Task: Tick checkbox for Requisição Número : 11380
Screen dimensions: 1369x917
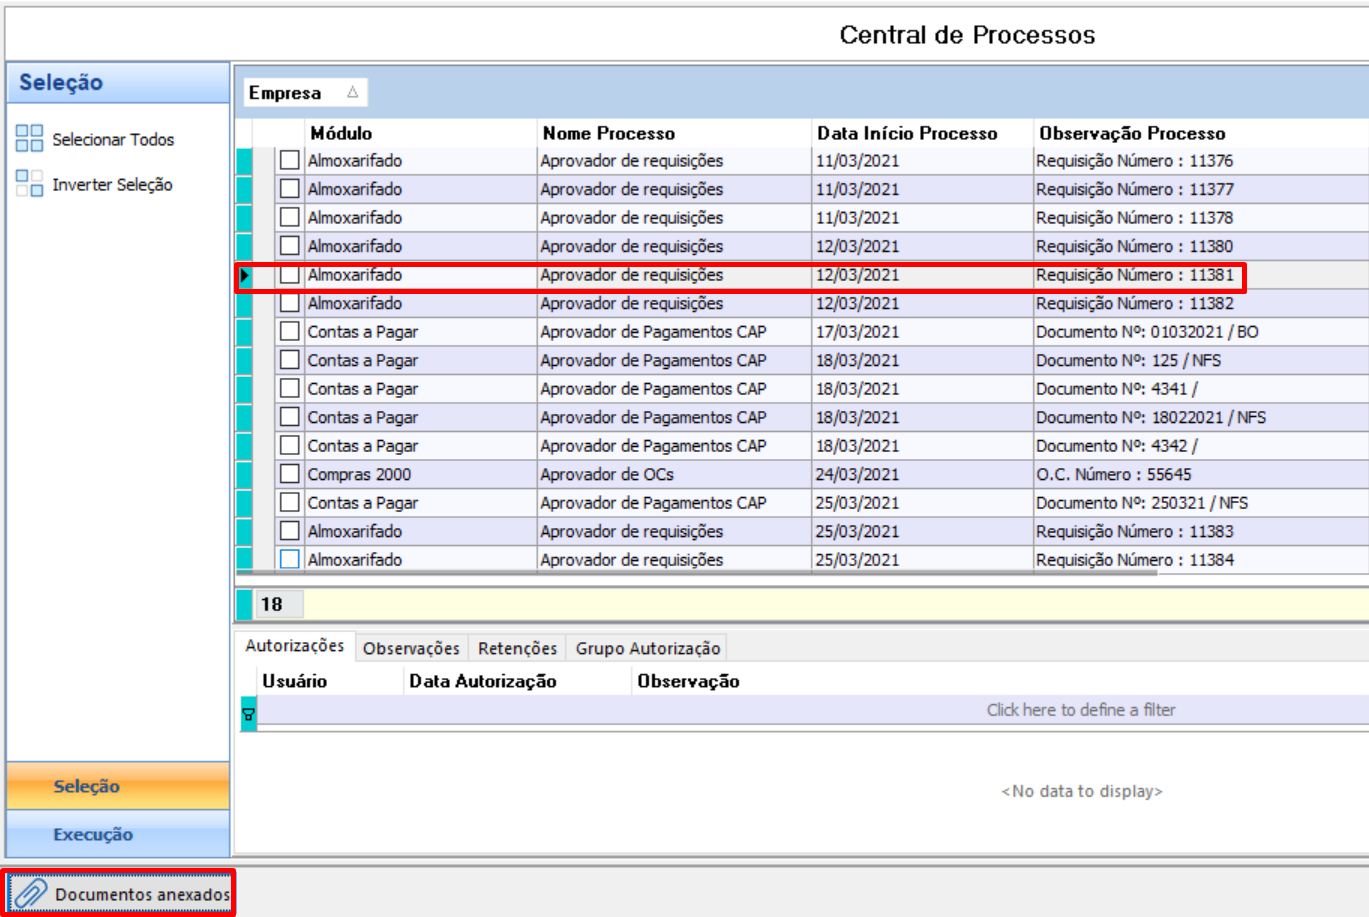Action: tap(290, 246)
